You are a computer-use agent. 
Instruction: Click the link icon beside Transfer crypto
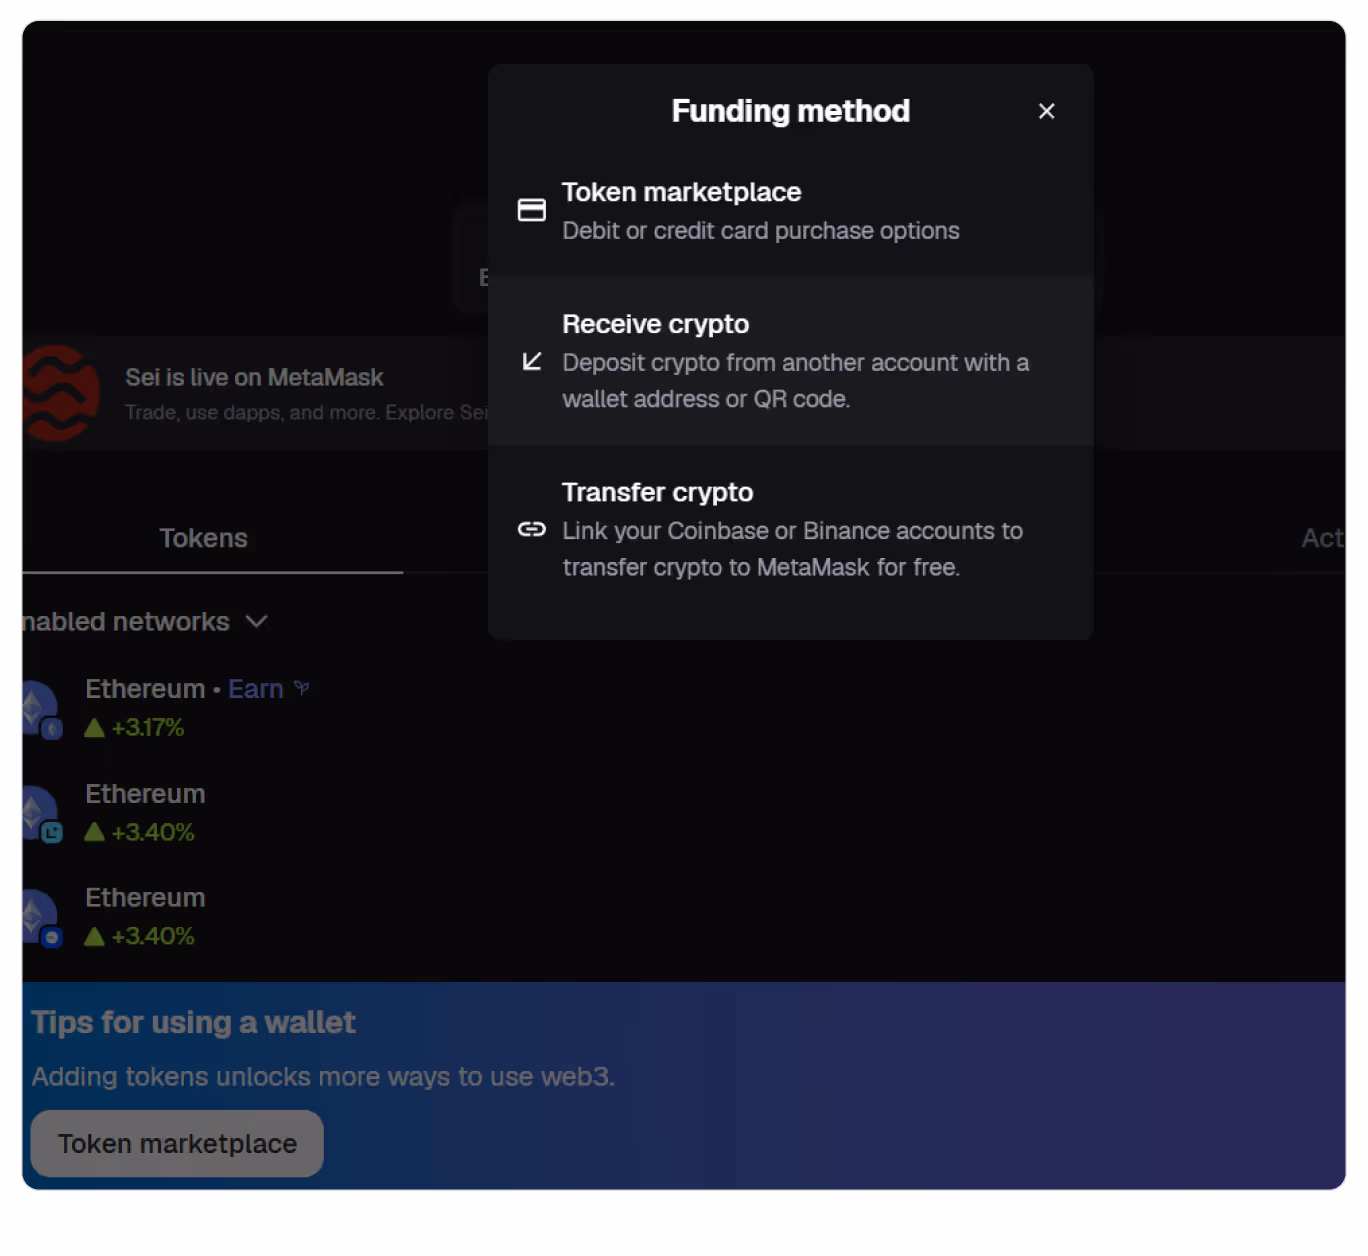[532, 529]
